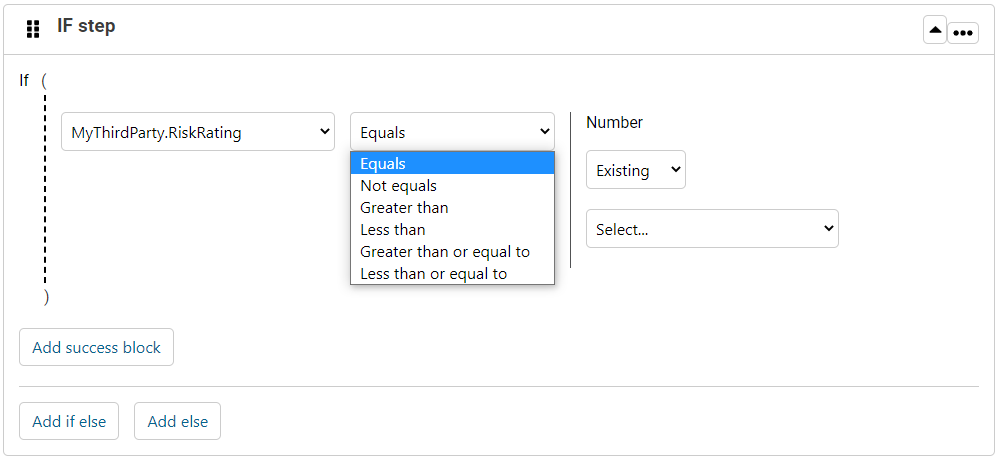This screenshot has height=460, width=1005.
Task: Choose Not equals from the operator list
Action: pyautogui.click(x=453, y=186)
